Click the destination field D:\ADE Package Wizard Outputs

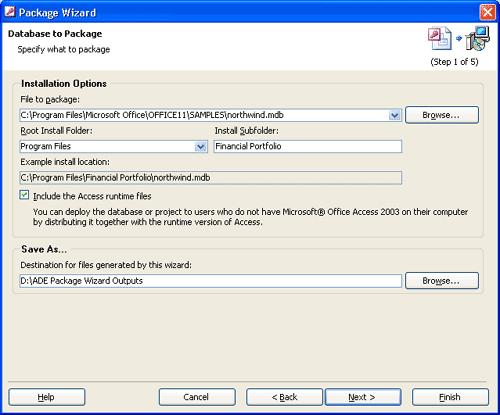pyautogui.click(x=211, y=281)
